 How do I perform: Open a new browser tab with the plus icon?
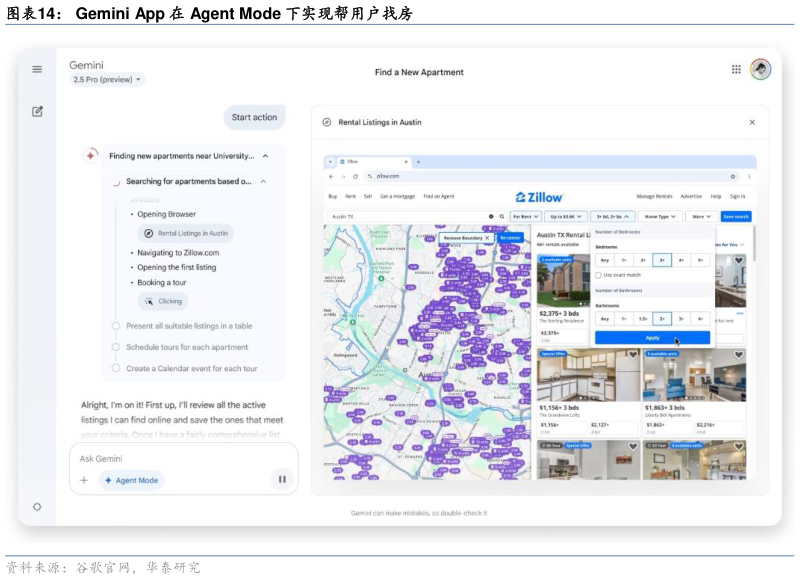(418, 162)
